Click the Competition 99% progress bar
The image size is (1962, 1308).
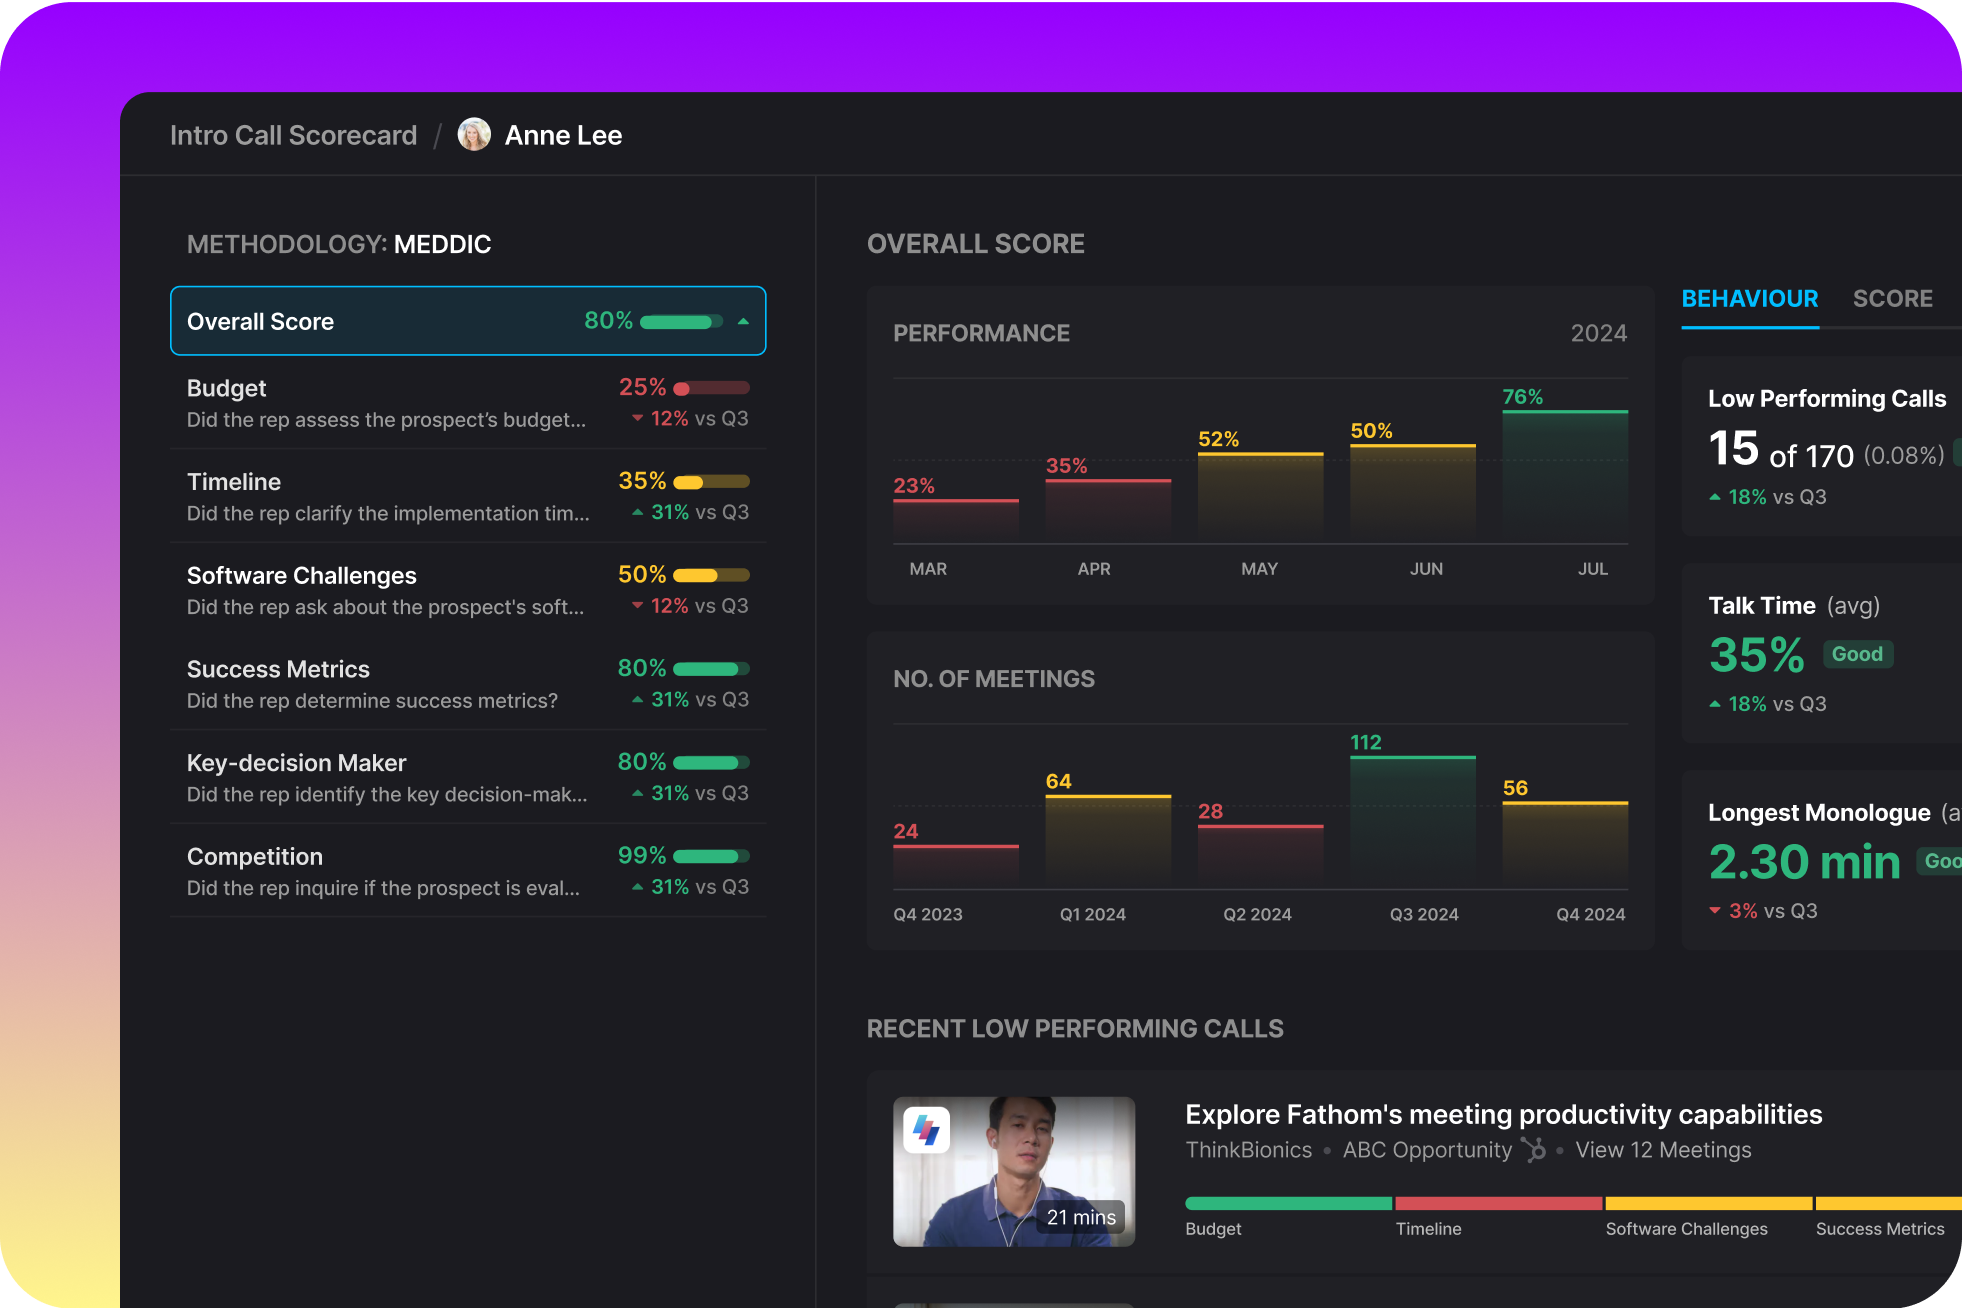[711, 856]
